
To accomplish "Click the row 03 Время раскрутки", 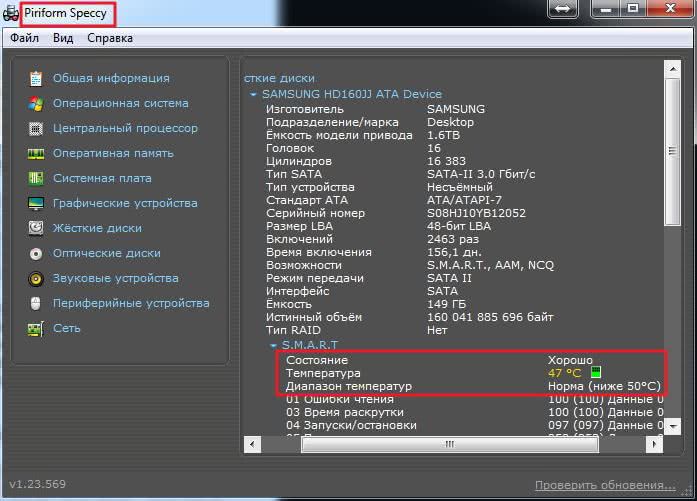I will pos(475,412).
